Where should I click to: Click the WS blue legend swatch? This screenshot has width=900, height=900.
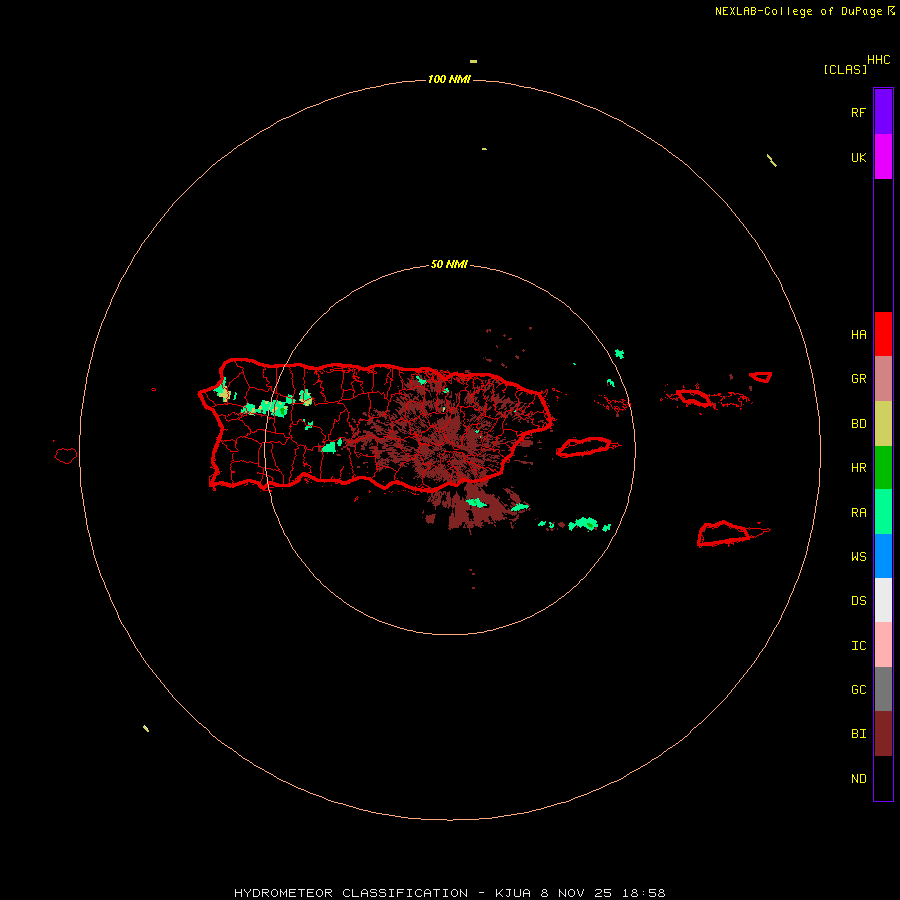pos(883,556)
